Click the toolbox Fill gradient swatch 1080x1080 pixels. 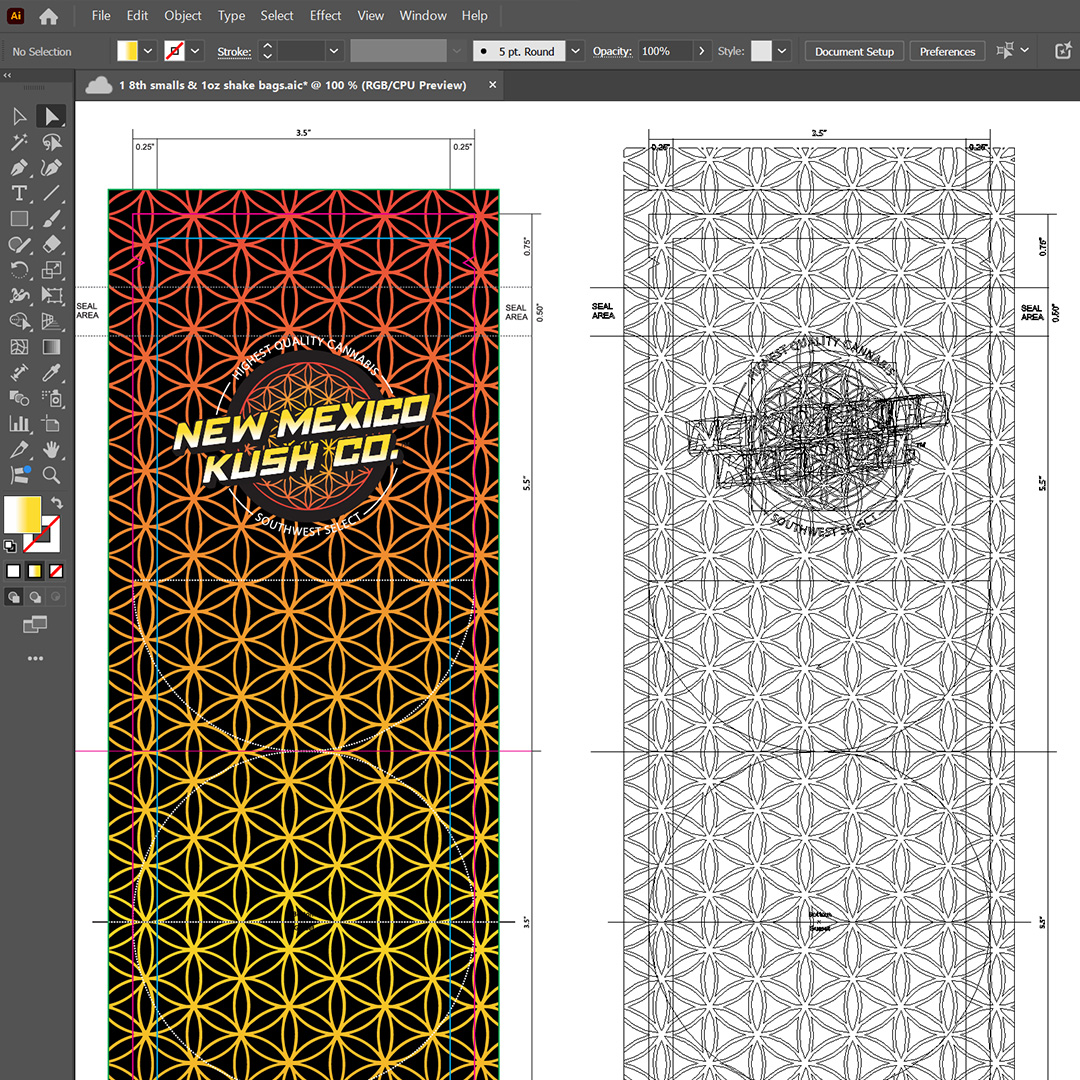coord(21,515)
